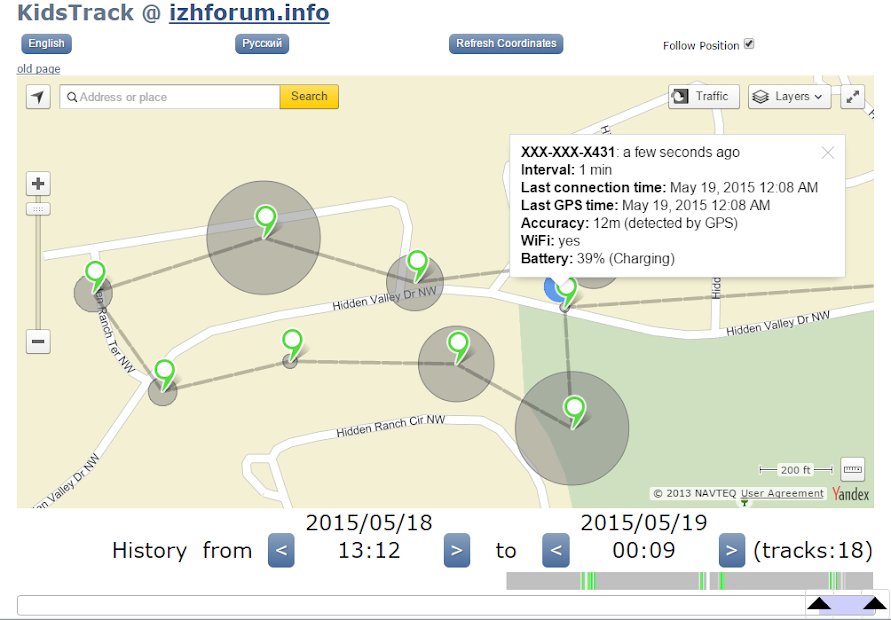Screen dimensions: 891x620
Task: Open the old page link
Action: click(38, 69)
